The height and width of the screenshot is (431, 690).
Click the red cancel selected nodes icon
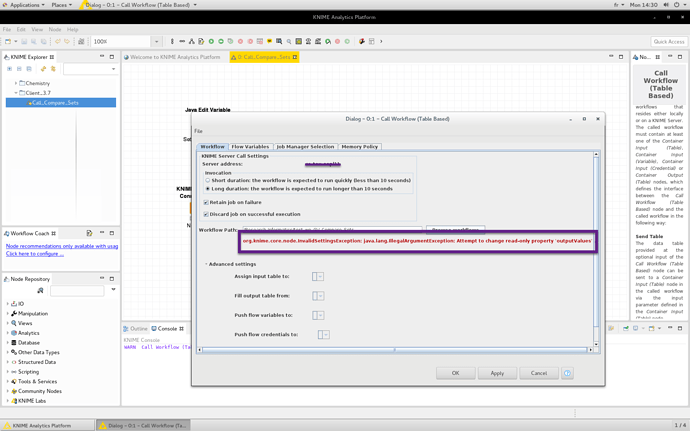(x=240, y=41)
